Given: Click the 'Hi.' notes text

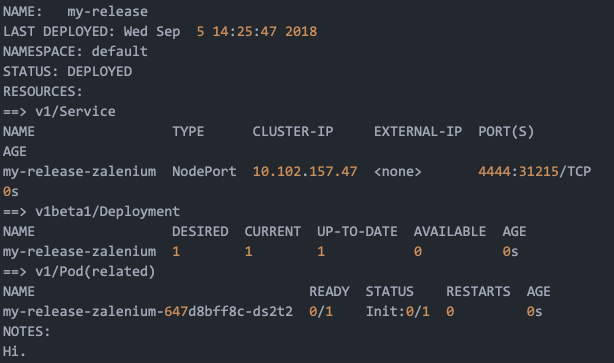Looking at the screenshot, I should (x=14, y=351).
